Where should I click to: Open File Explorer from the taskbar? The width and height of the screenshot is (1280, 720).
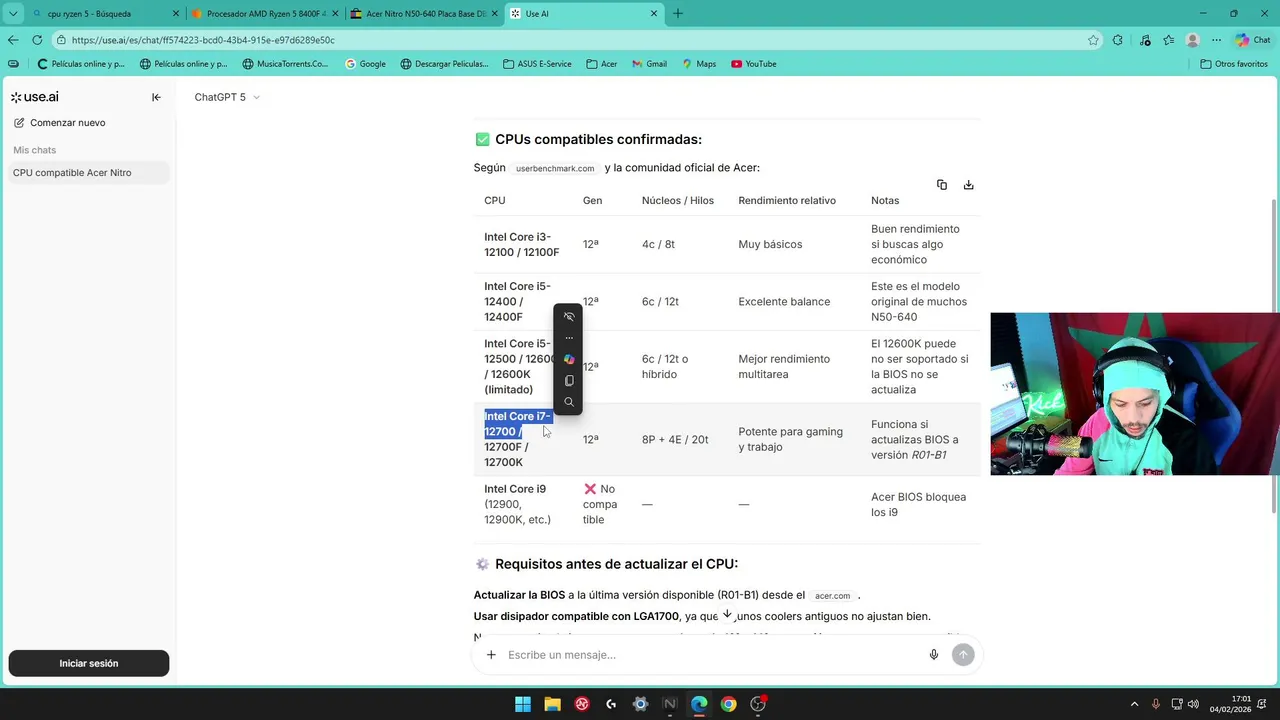(552, 704)
